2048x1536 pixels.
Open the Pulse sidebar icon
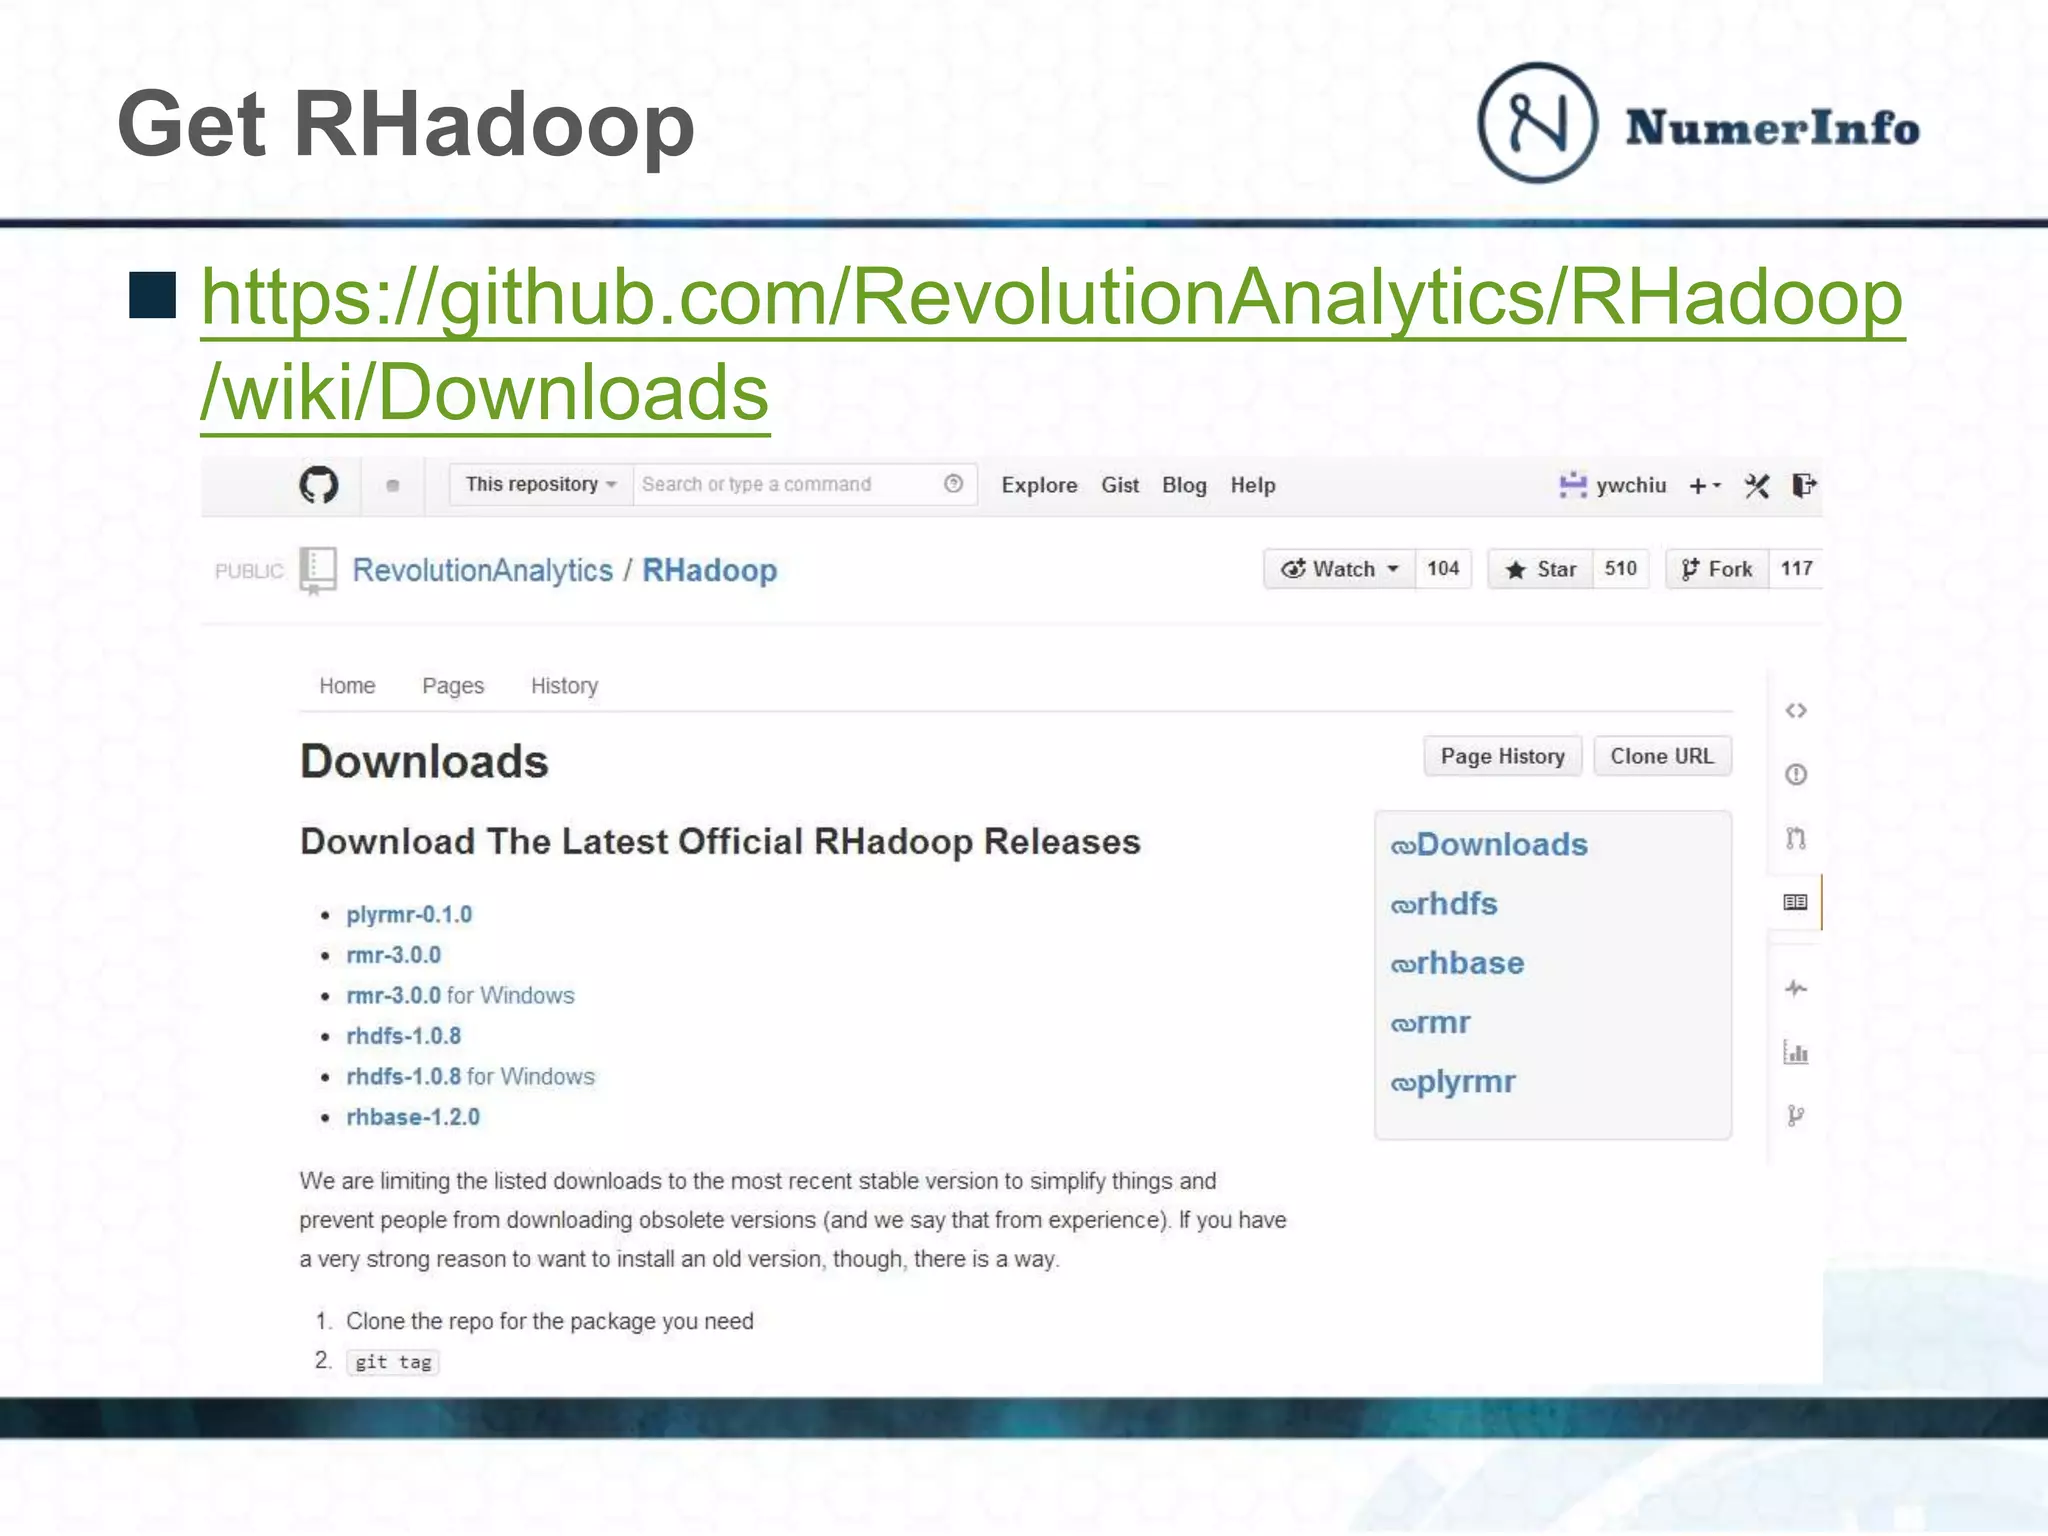1796,989
